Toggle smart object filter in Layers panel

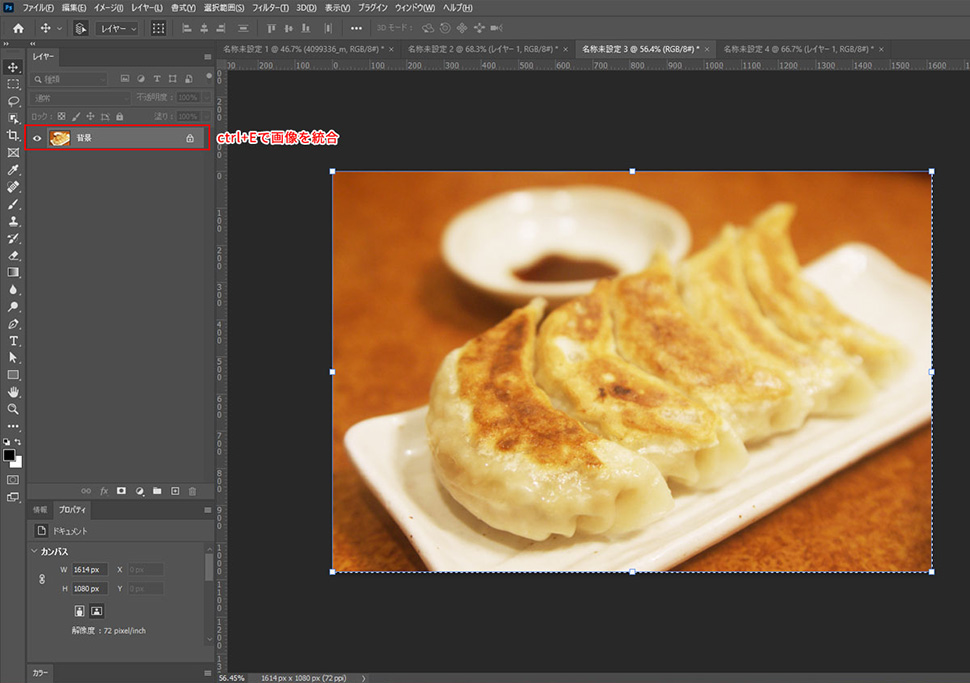[x=189, y=79]
